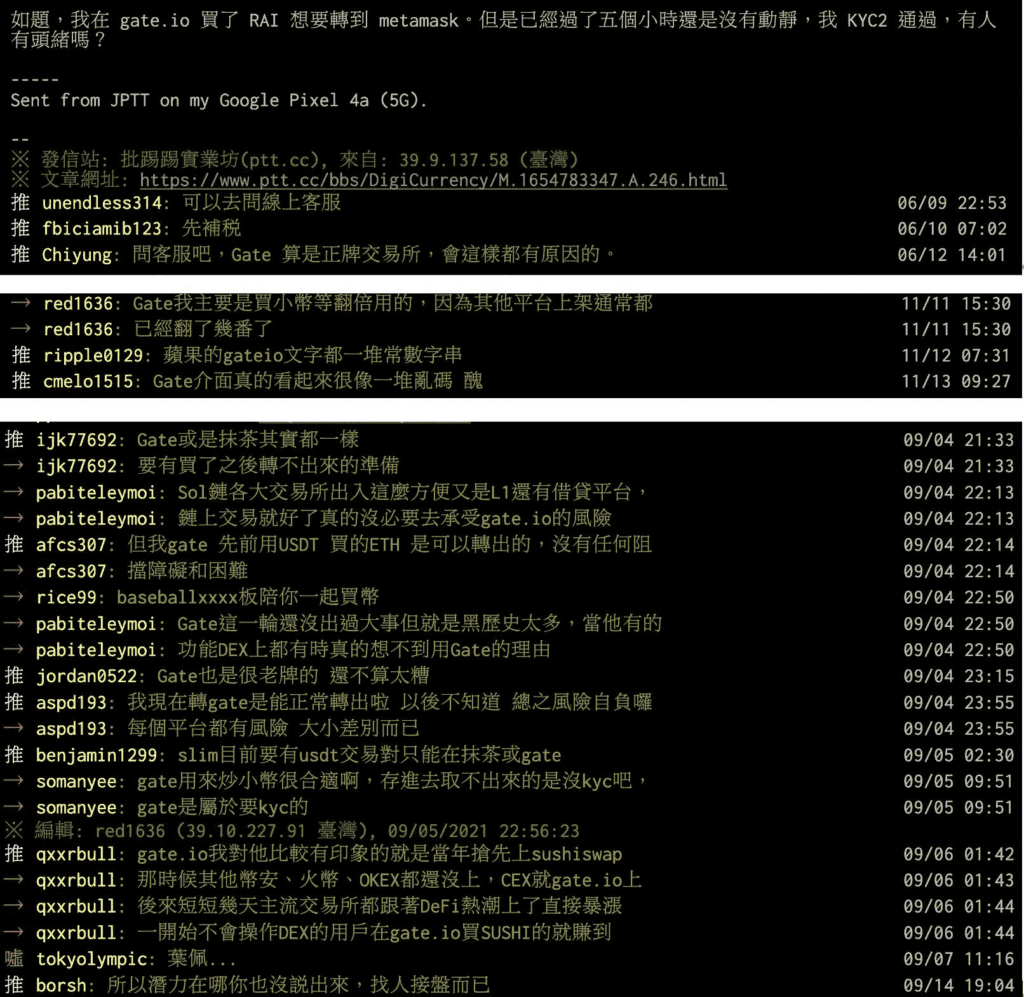Click red1636 comment 'Gate我主要是買小幣等翻倍用的'

click(x=392, y=303)
